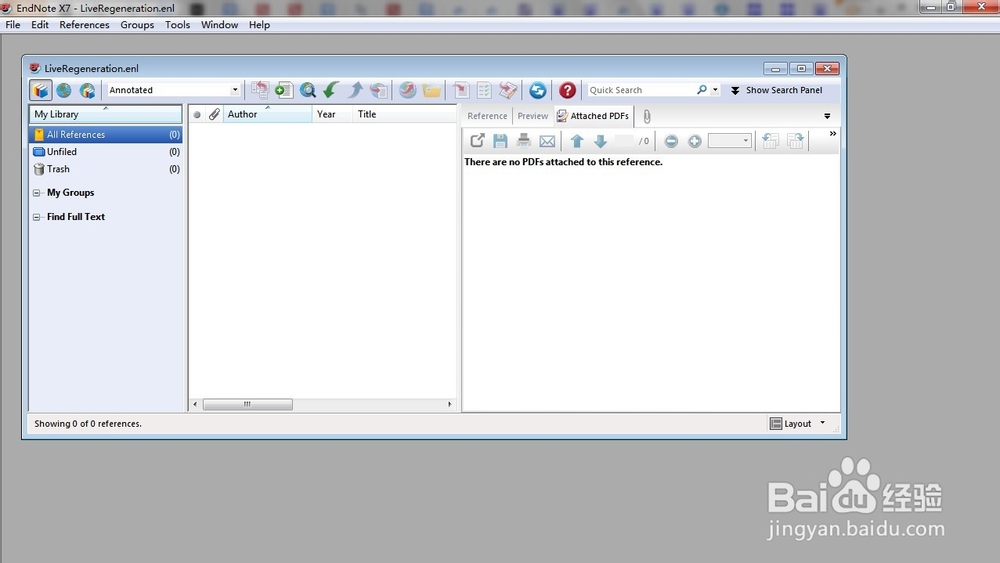Image resolution: width=1000 pixels, height=563 pixels.
Task: Open the File menu
Action: (13, 25)
